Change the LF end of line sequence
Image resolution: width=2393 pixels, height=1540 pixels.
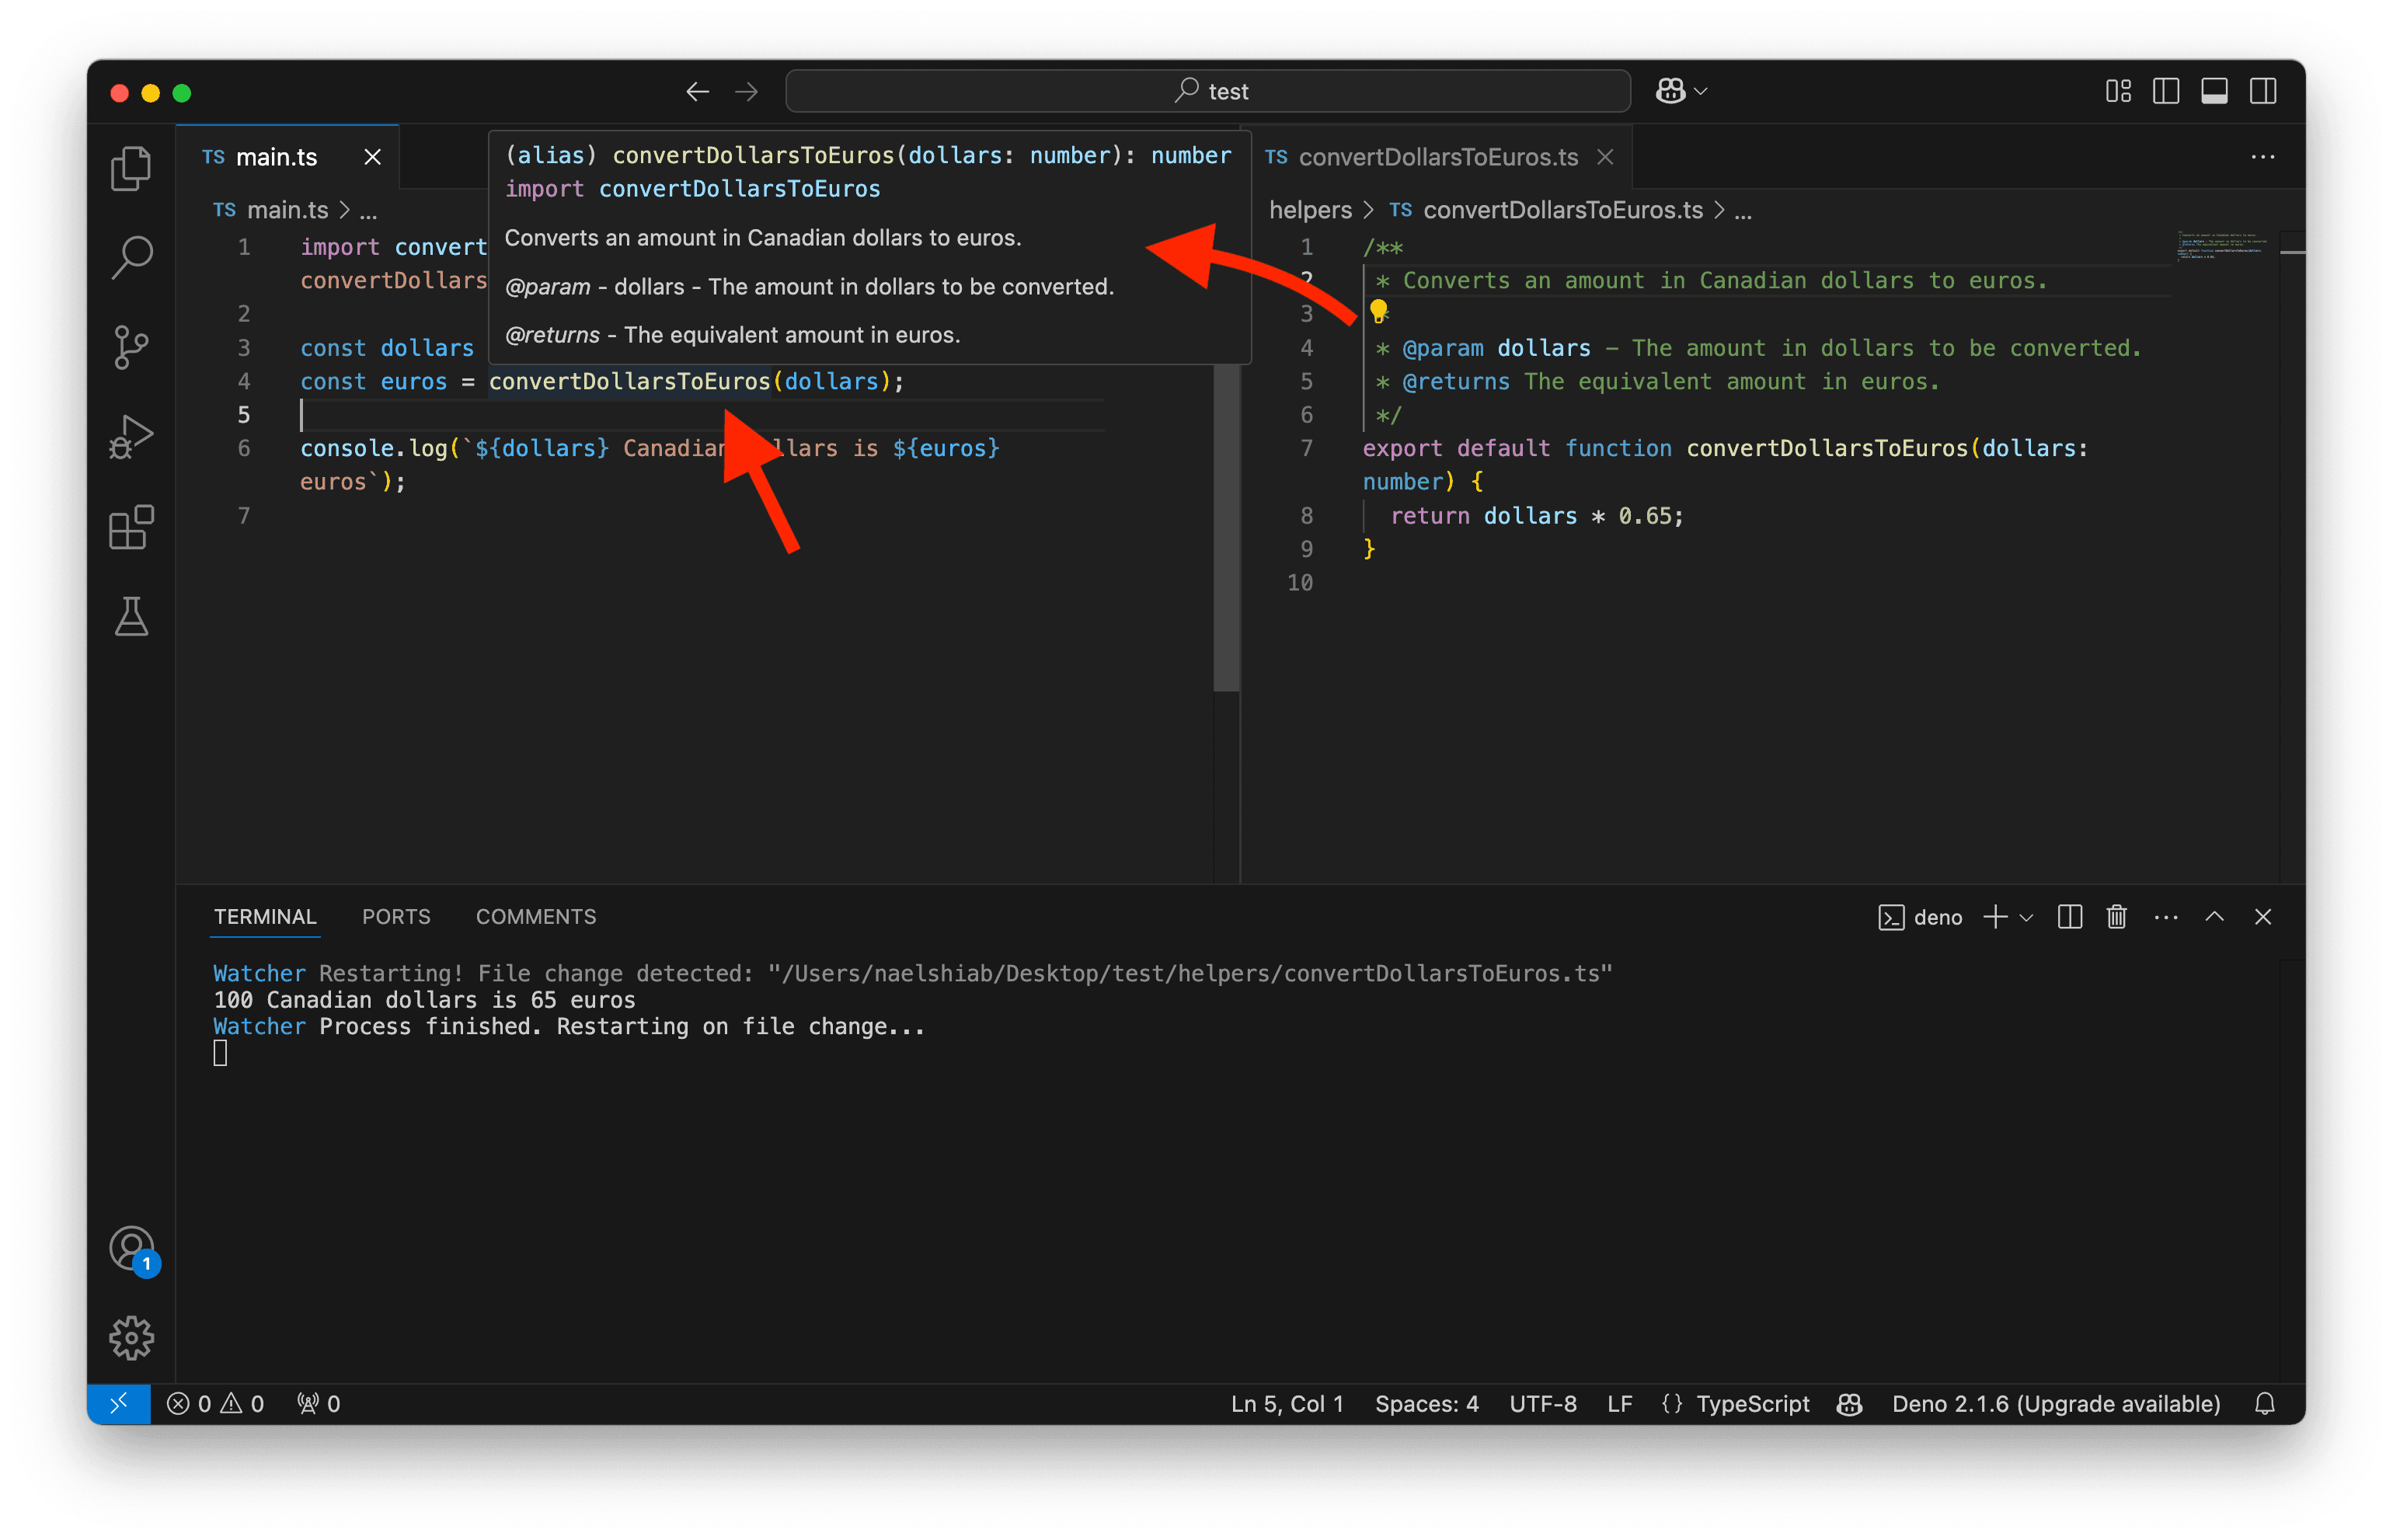click(x=1619, y=1404)
